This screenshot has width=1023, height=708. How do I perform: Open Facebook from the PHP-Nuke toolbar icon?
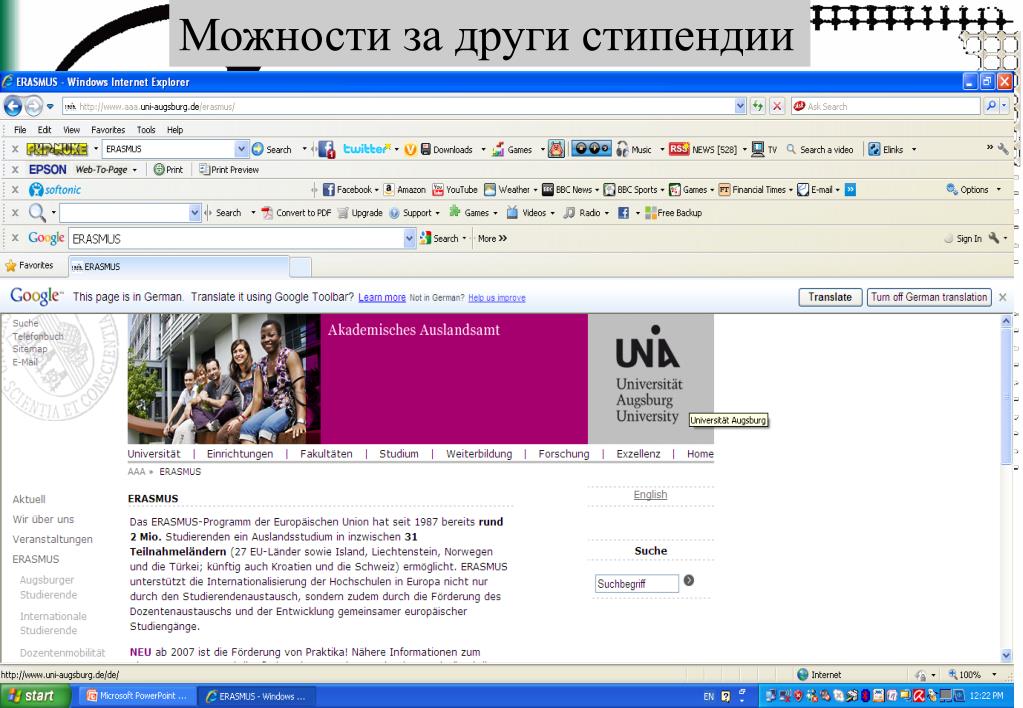pos(326,149)
